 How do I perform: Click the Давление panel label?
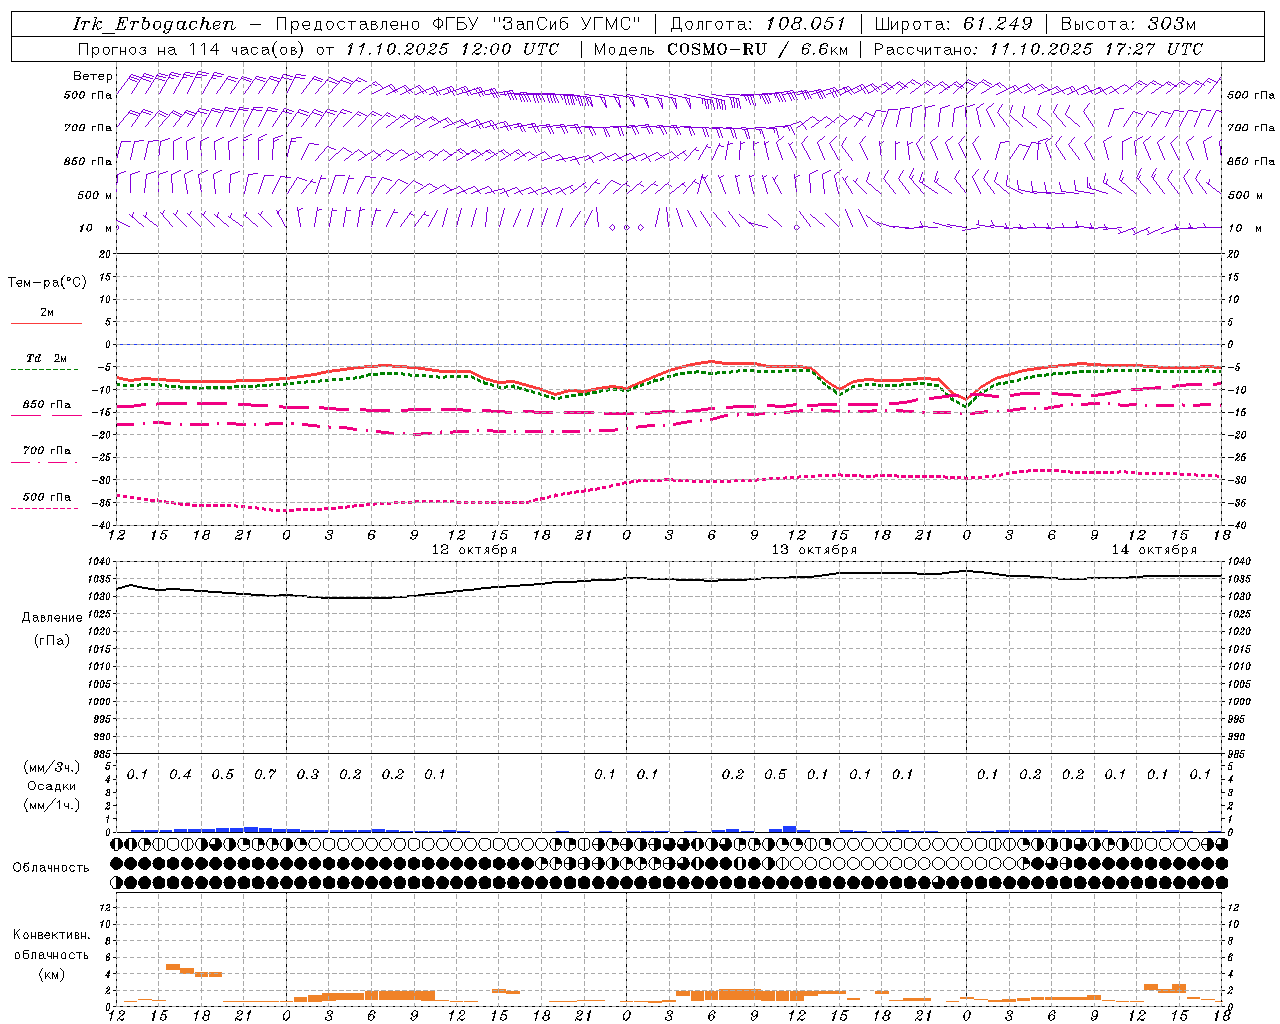pos(52,618)
